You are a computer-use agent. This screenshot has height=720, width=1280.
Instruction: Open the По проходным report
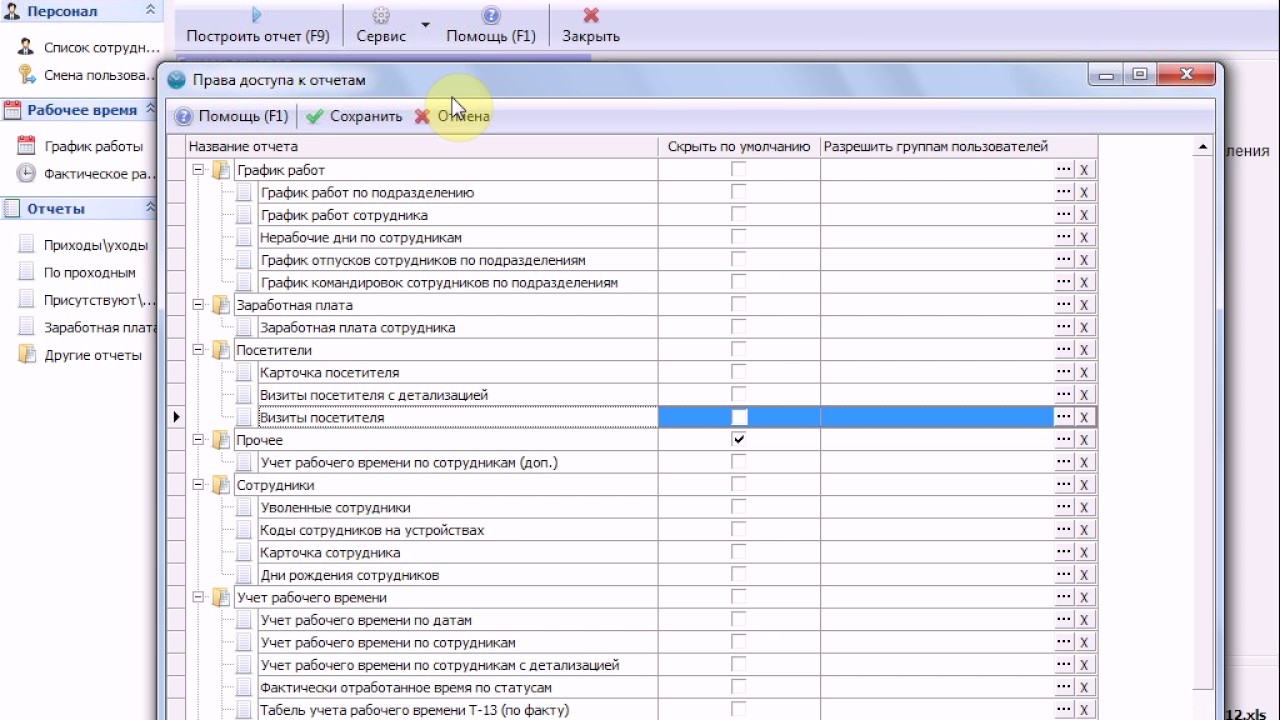click(77, 272)
